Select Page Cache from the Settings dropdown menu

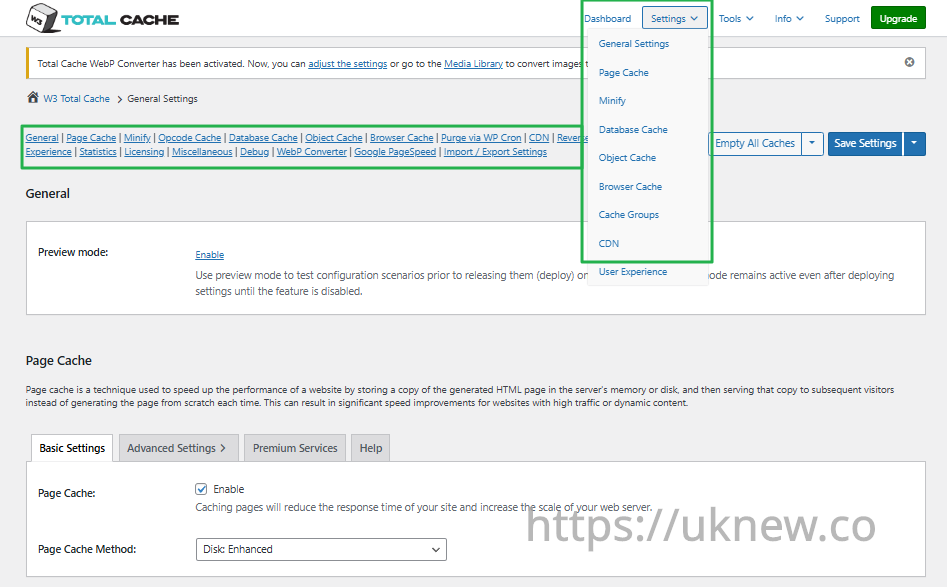pyautogui.click(x=623, y=73)
